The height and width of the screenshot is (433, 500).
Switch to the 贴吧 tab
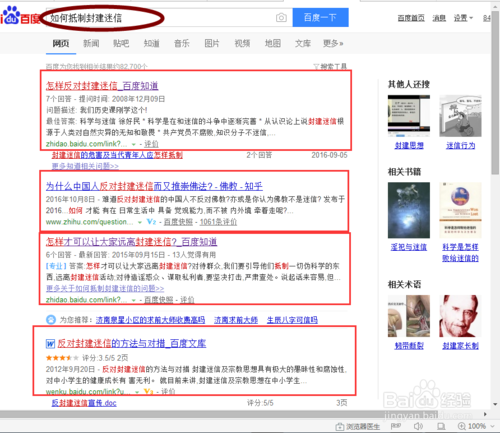(x=121, y=43)
